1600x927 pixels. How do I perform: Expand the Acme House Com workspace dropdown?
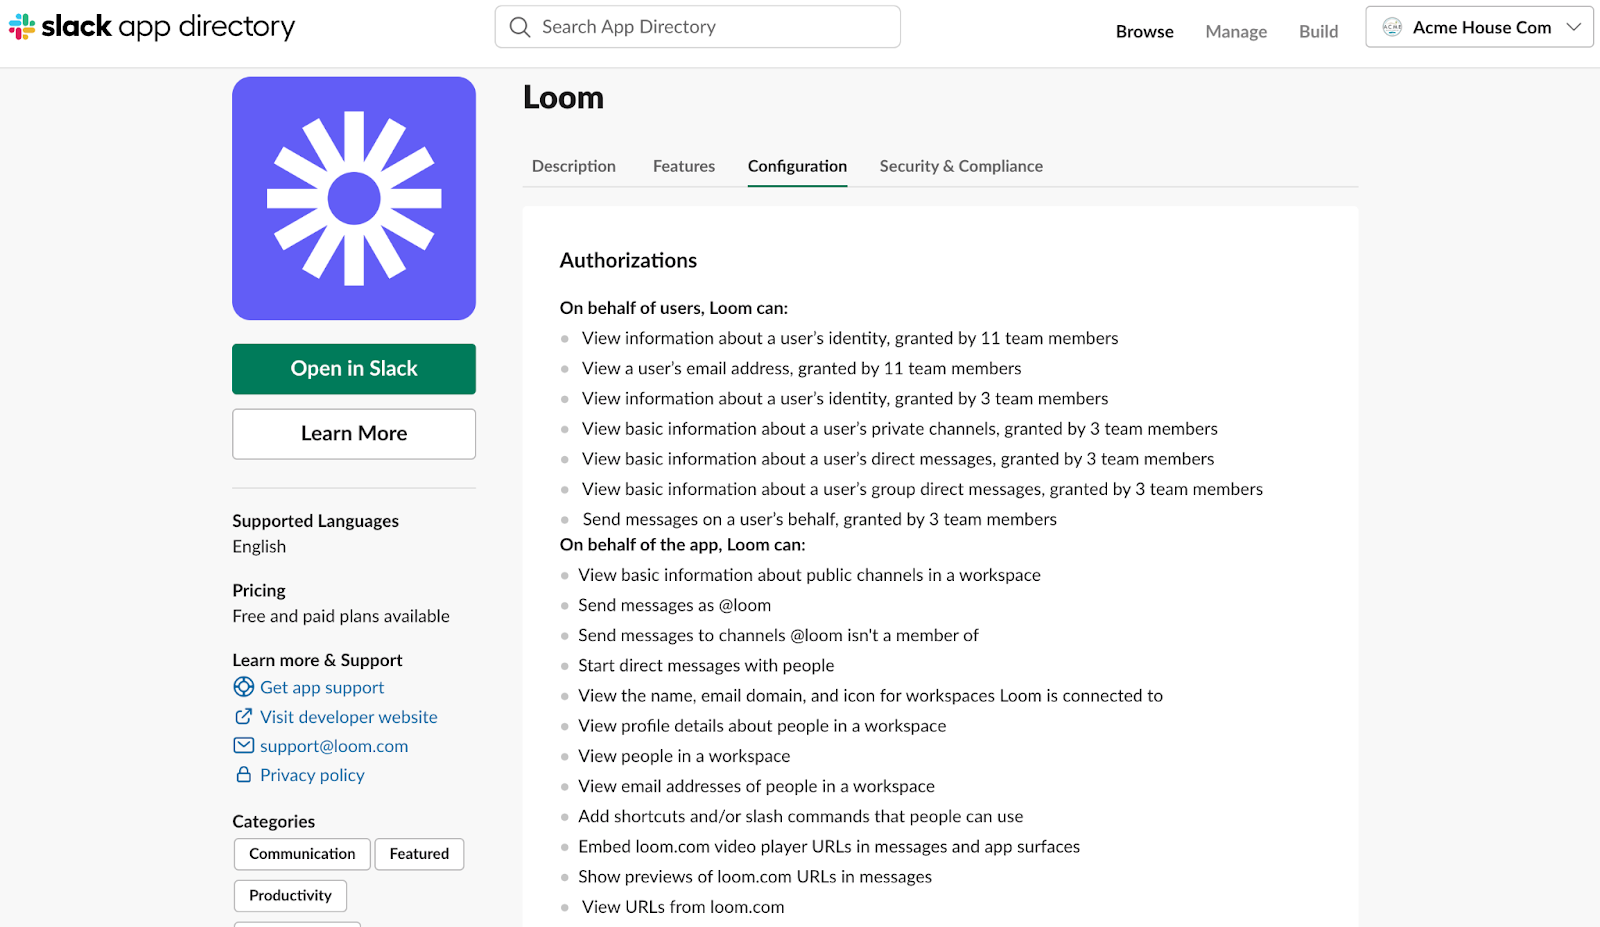click(1479, 27)
